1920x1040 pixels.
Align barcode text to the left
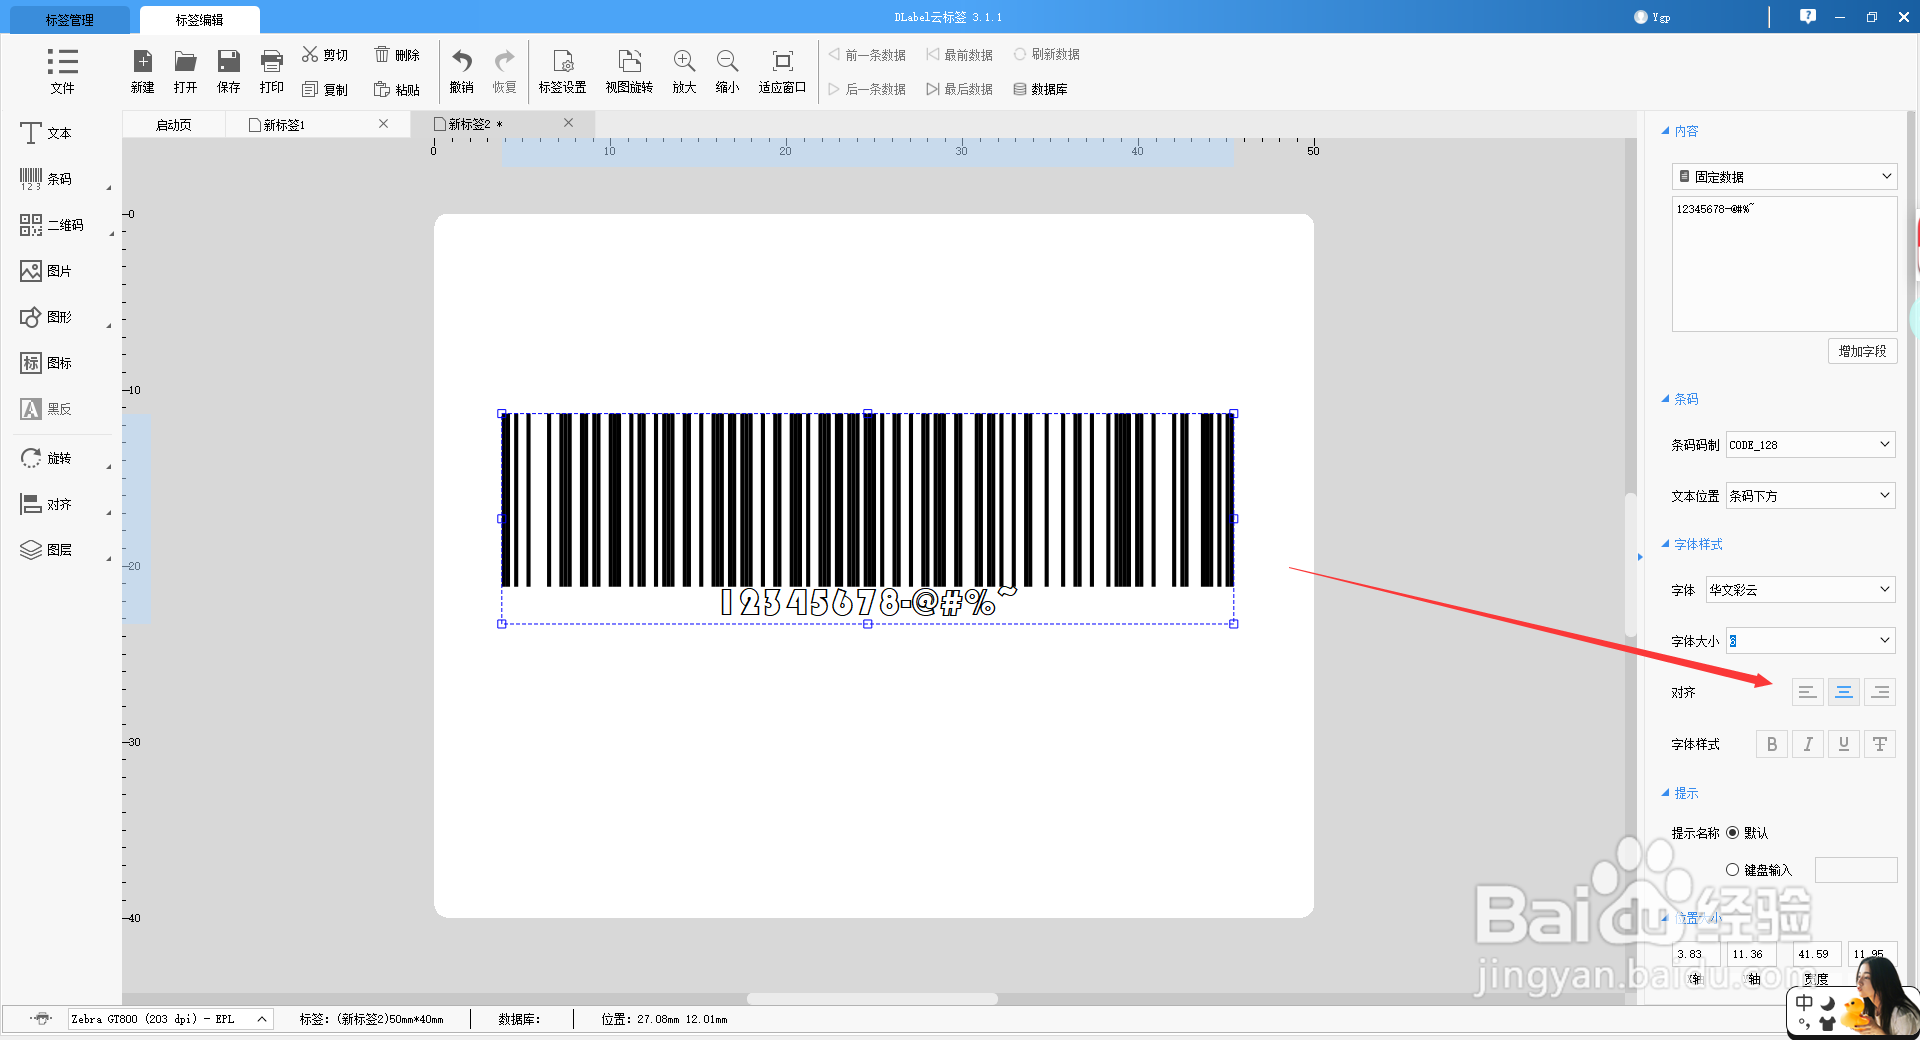pos(1807,692)
